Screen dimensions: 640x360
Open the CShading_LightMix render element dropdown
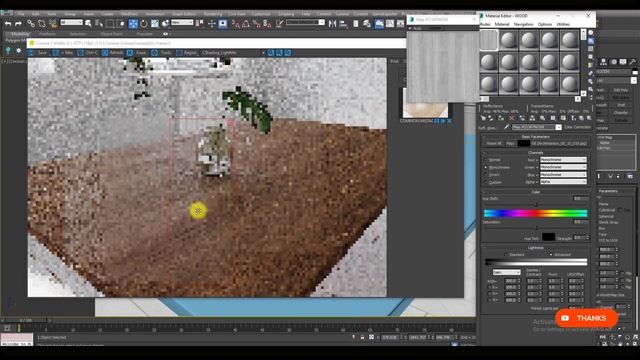(x=233, y=53)
